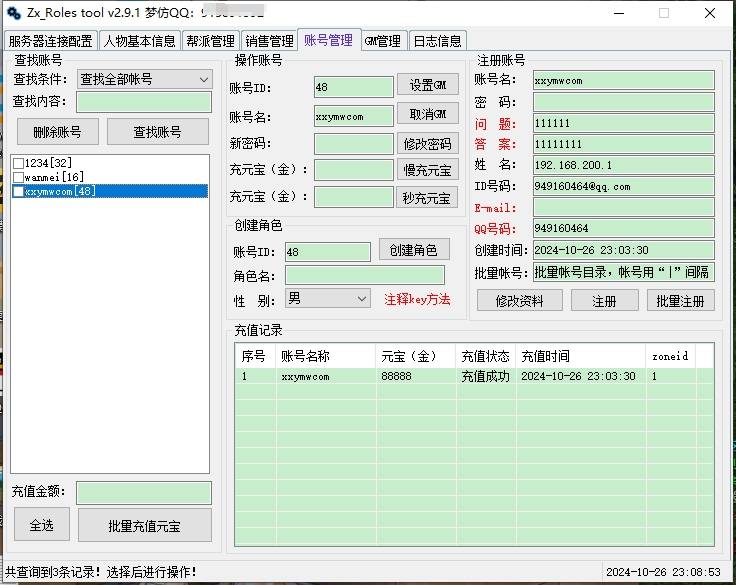Switch to the GM管理 tab

[x=382, y=41]
